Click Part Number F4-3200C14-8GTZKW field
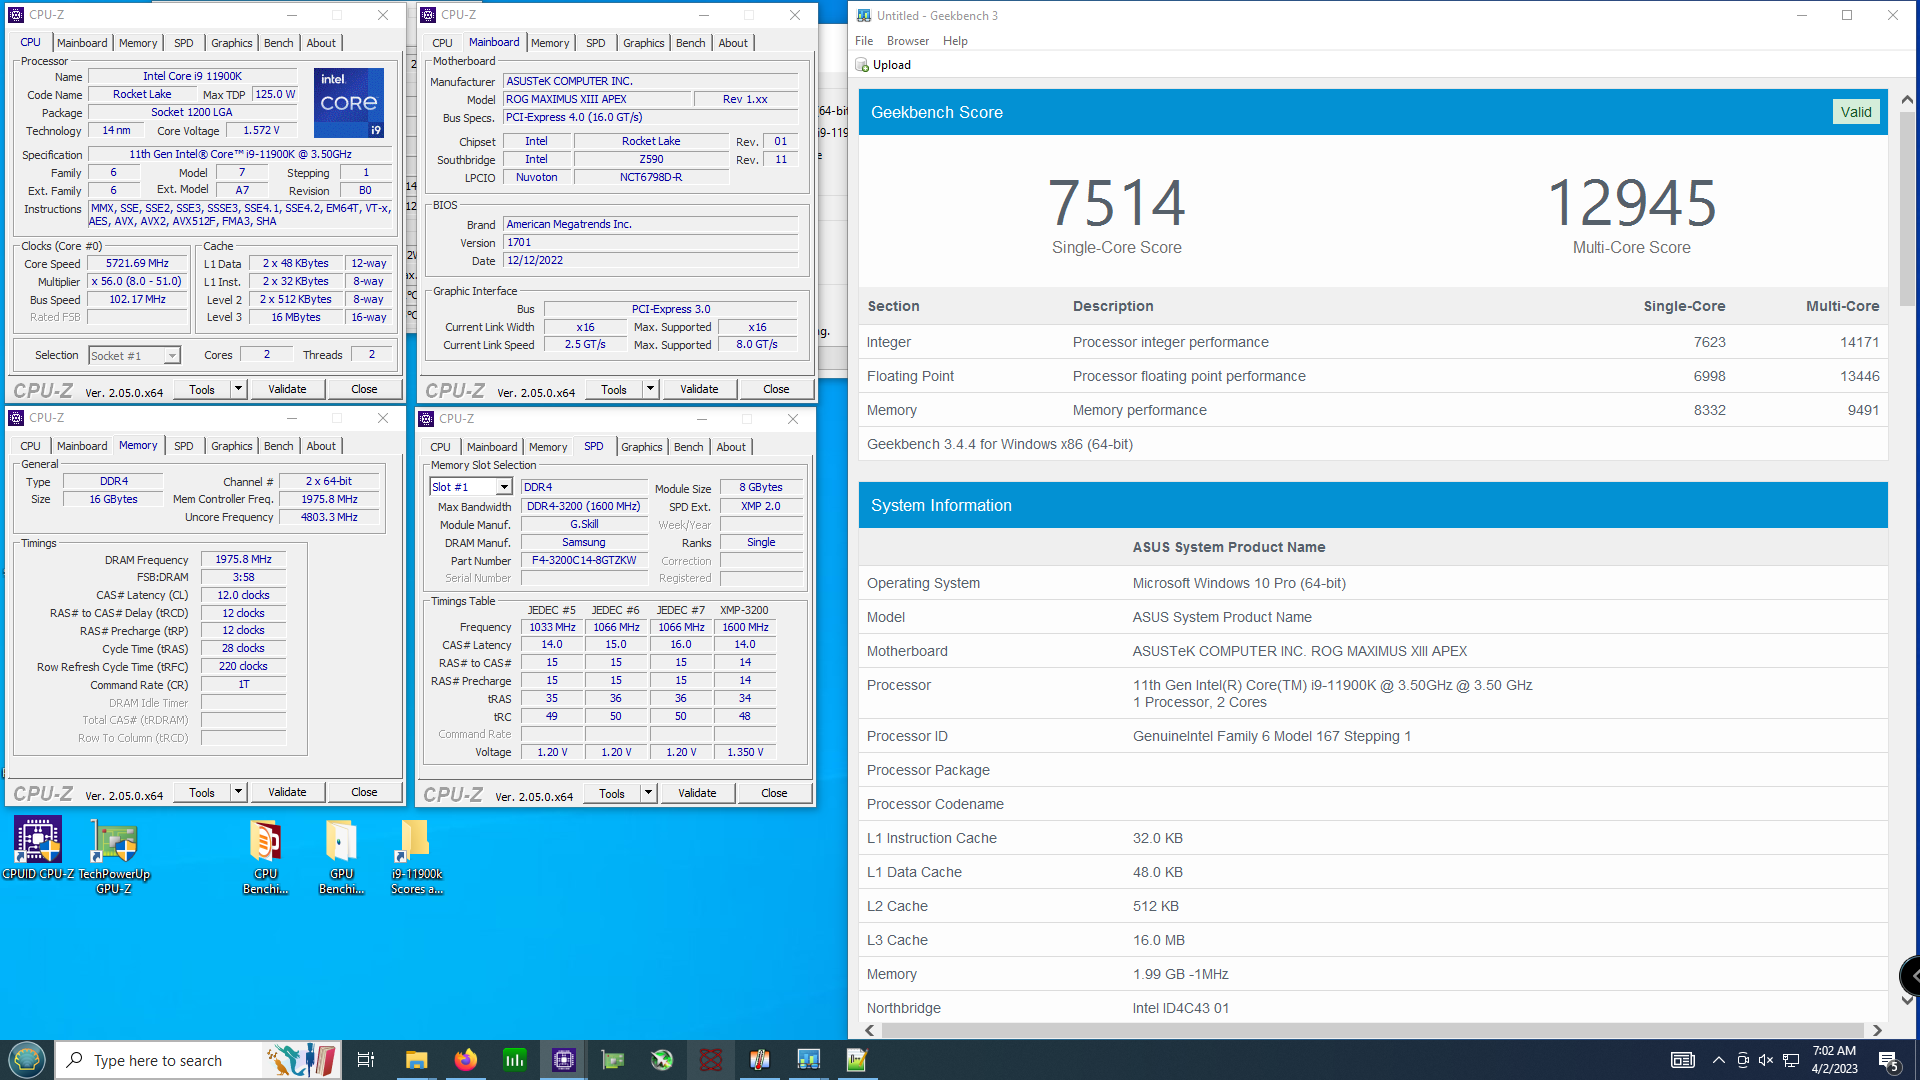Screen dimensions: 1920x1080 coord(584,560)
